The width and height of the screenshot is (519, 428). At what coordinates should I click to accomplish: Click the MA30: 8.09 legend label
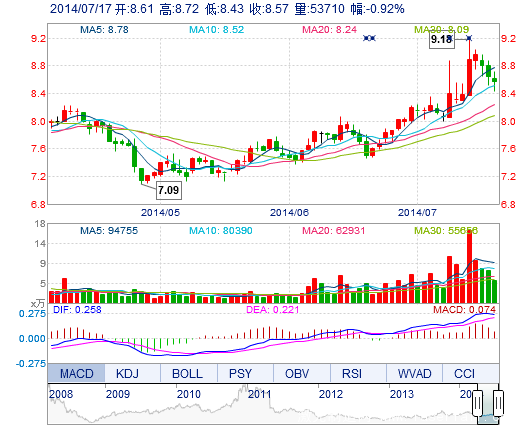click(441, 30)
